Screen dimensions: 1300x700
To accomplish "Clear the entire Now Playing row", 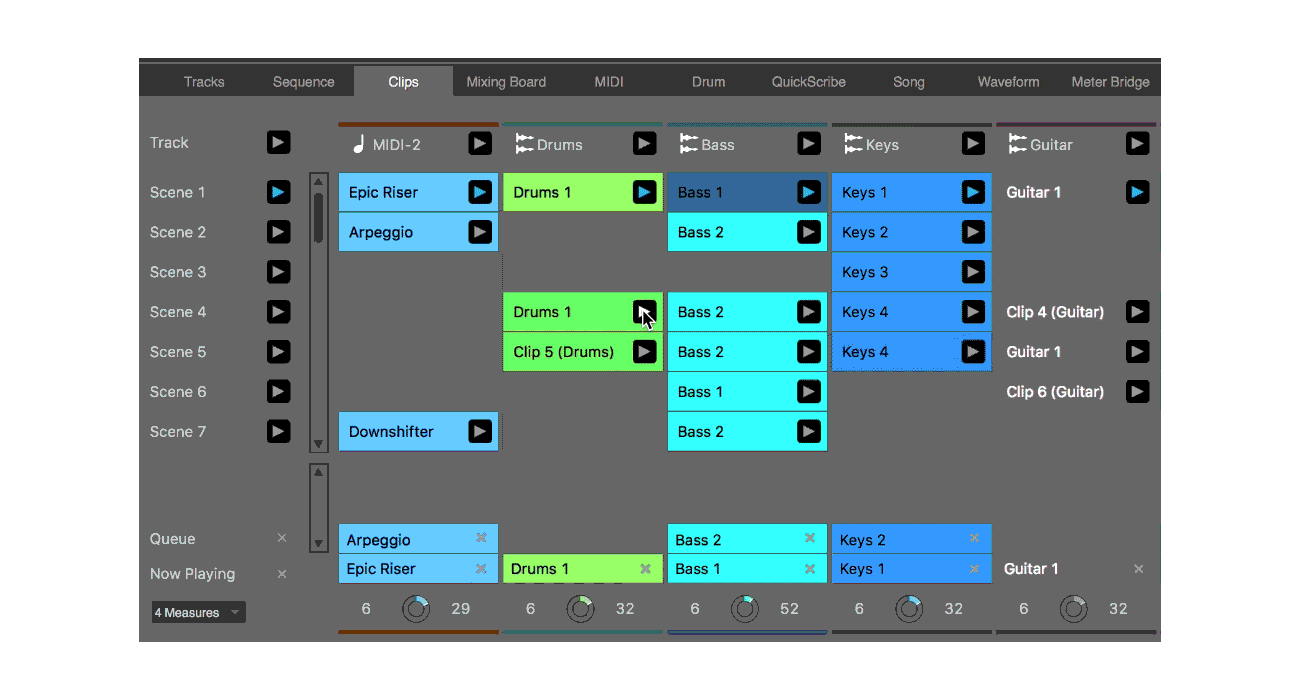I will pos(282,574).
